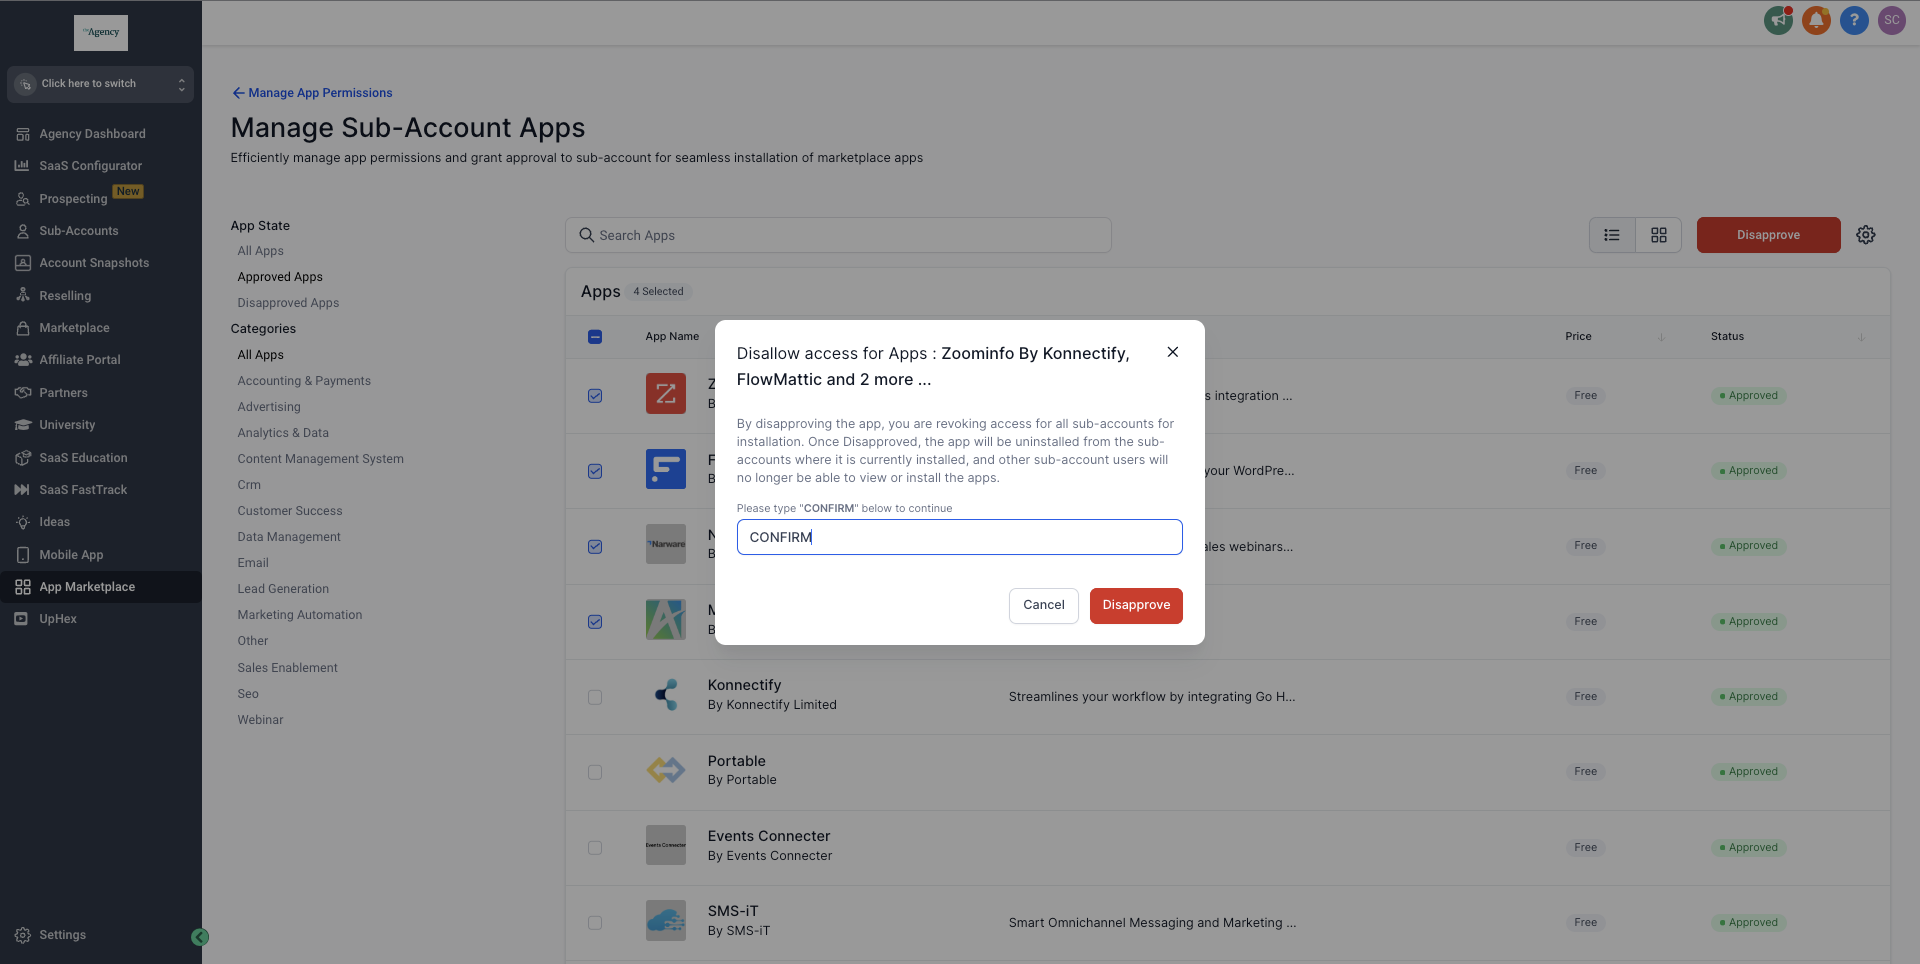
Task: Click Cancel in the dialog
Action: point(1044,605)
